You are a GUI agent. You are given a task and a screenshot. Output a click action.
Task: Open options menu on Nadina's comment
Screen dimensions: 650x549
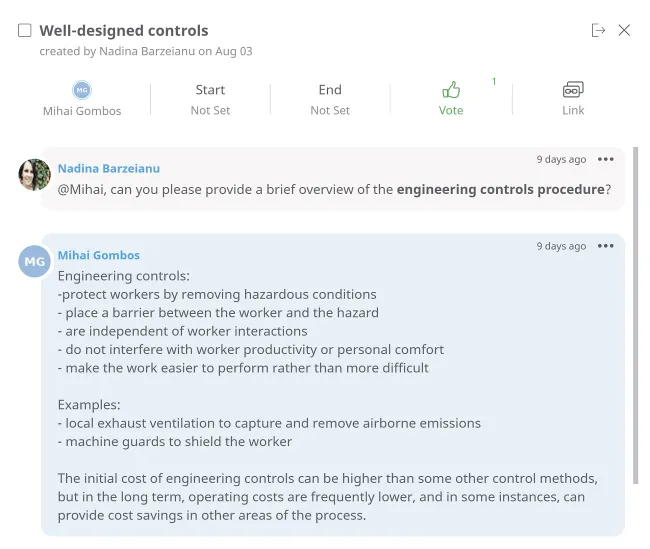[606, 159]
